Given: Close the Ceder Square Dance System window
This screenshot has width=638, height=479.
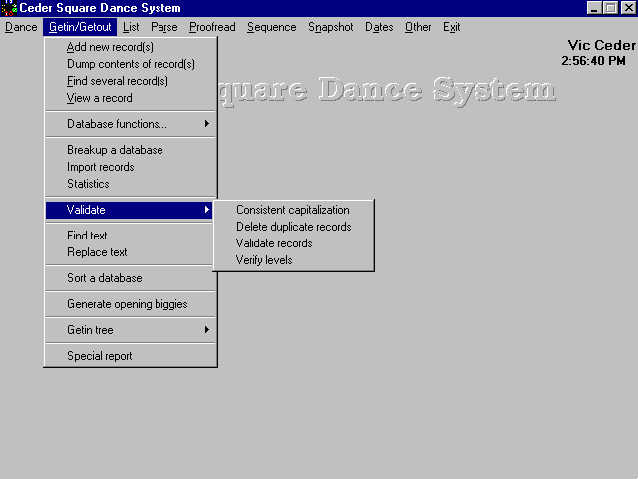Looking at the screenshot, I should click(628, 8).
